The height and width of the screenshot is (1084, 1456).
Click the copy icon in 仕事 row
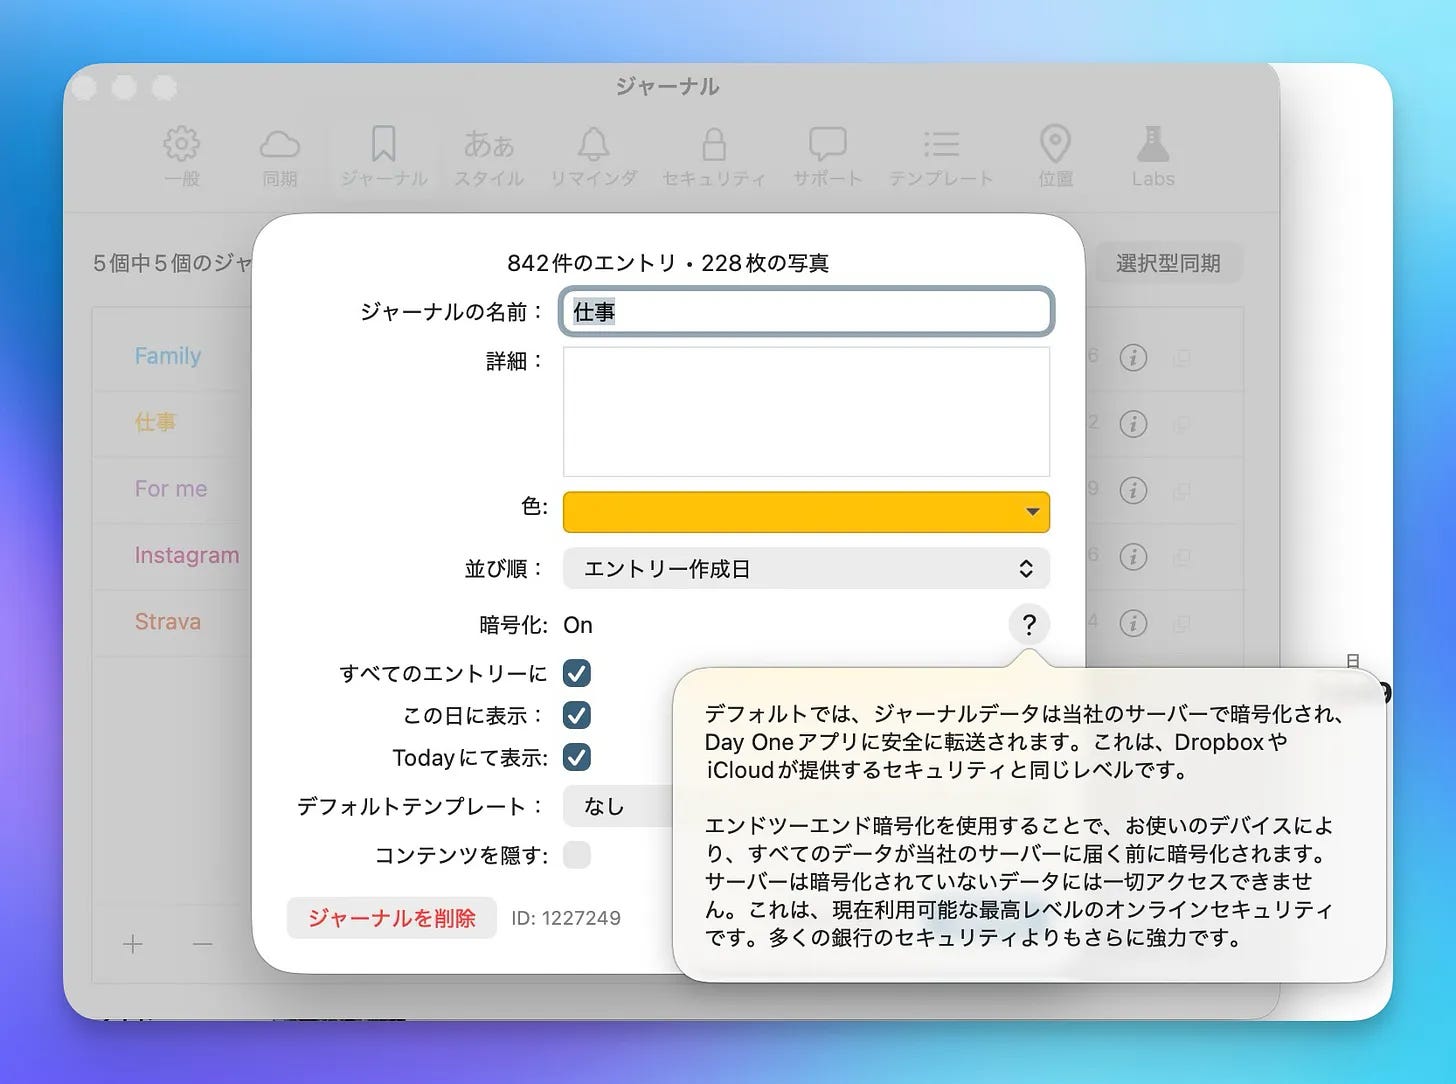tap(1181, 424)
